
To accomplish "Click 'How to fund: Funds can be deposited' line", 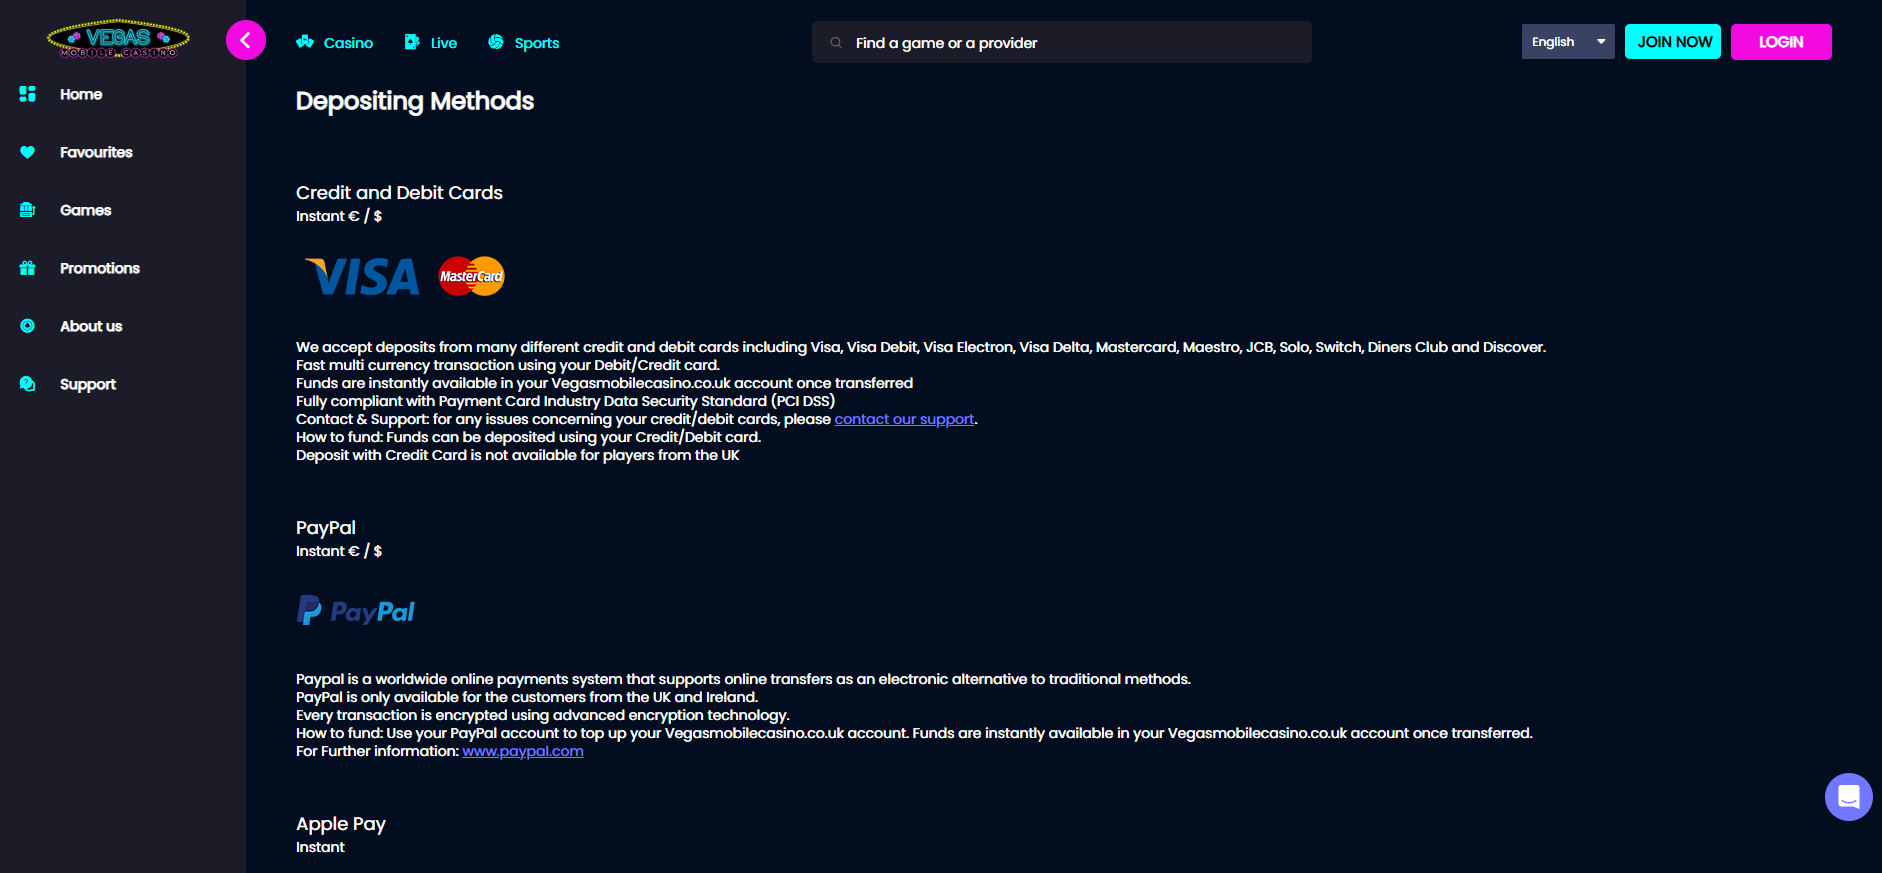I will coord(528,437).
